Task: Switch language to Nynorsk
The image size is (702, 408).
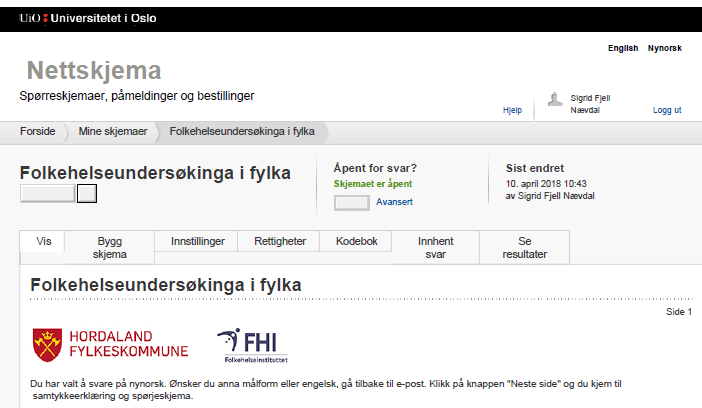Action: 665,48
